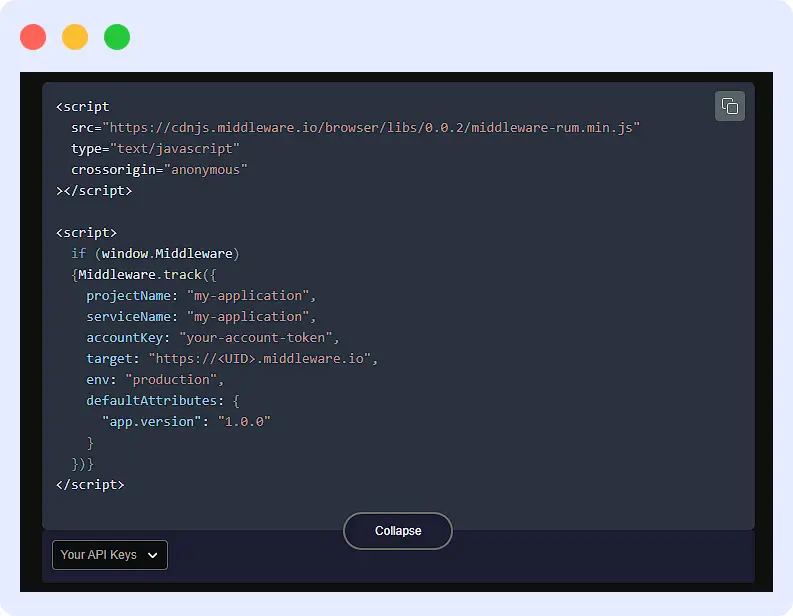Click the "app.version" attribute key
The image size is (793, 616).
point(152,421)
